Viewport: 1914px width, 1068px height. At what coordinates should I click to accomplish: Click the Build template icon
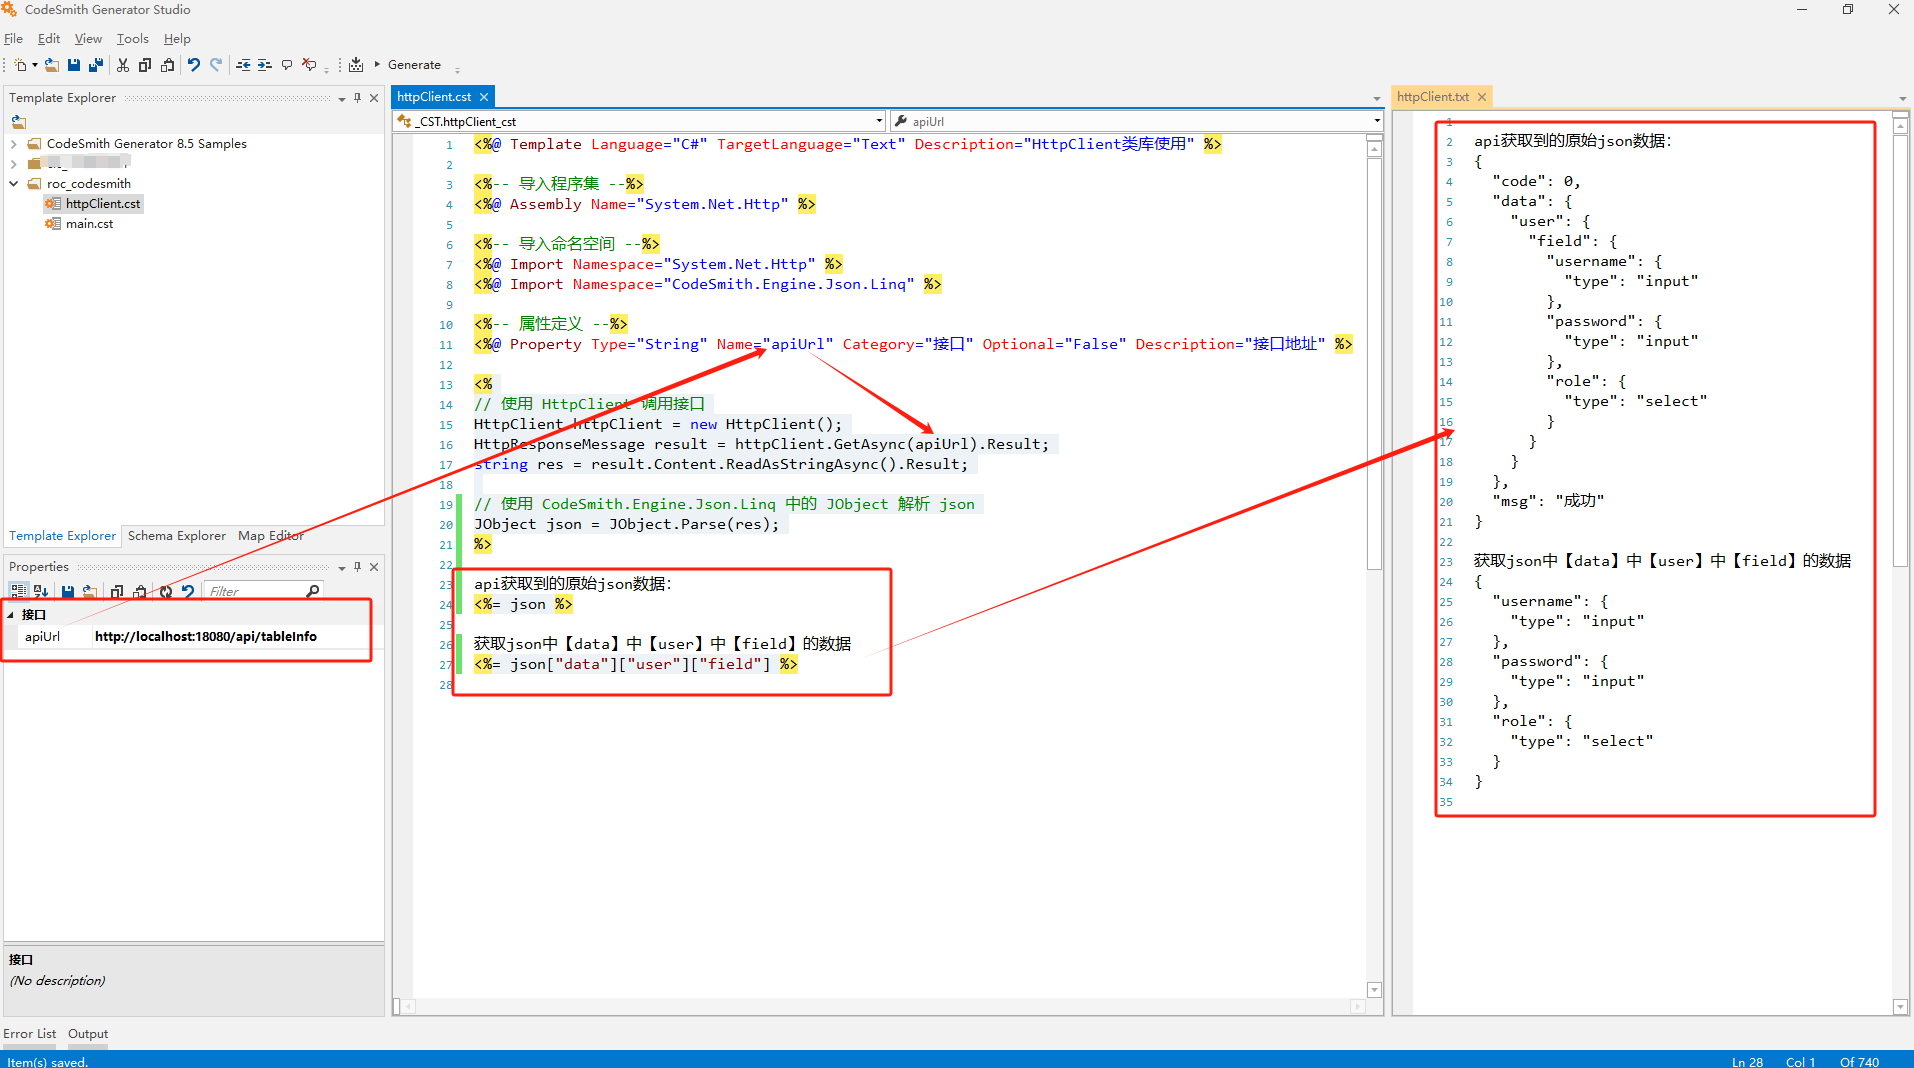(356, 65)
